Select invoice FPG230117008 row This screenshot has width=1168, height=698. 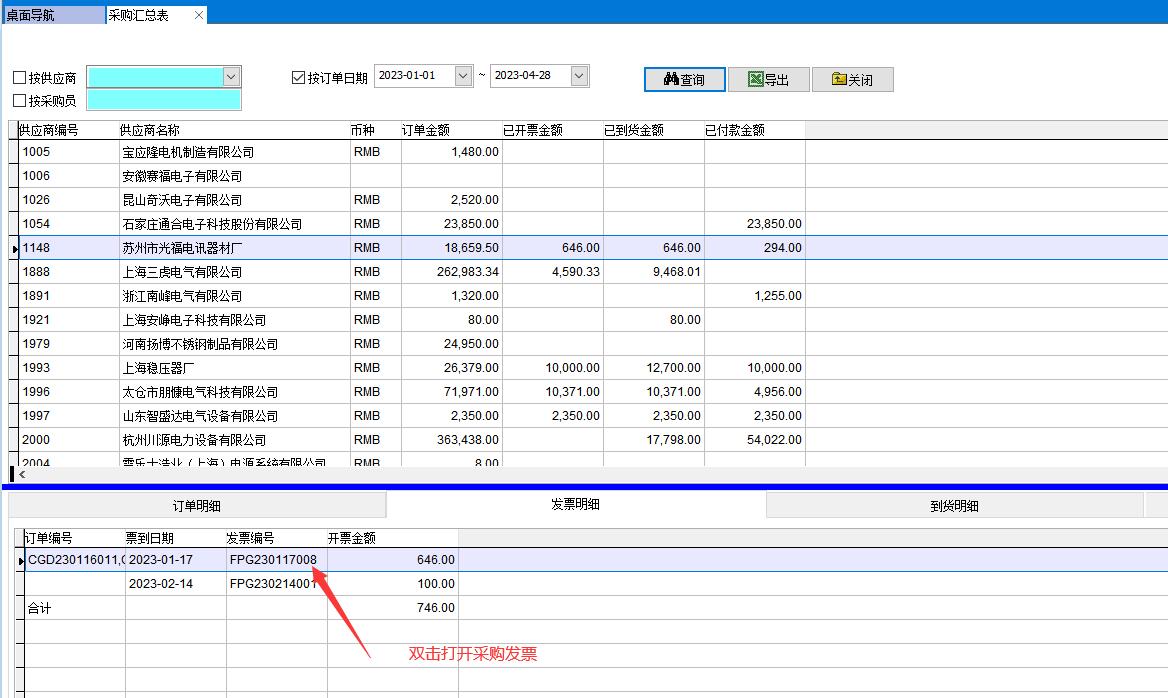(273, 560)
